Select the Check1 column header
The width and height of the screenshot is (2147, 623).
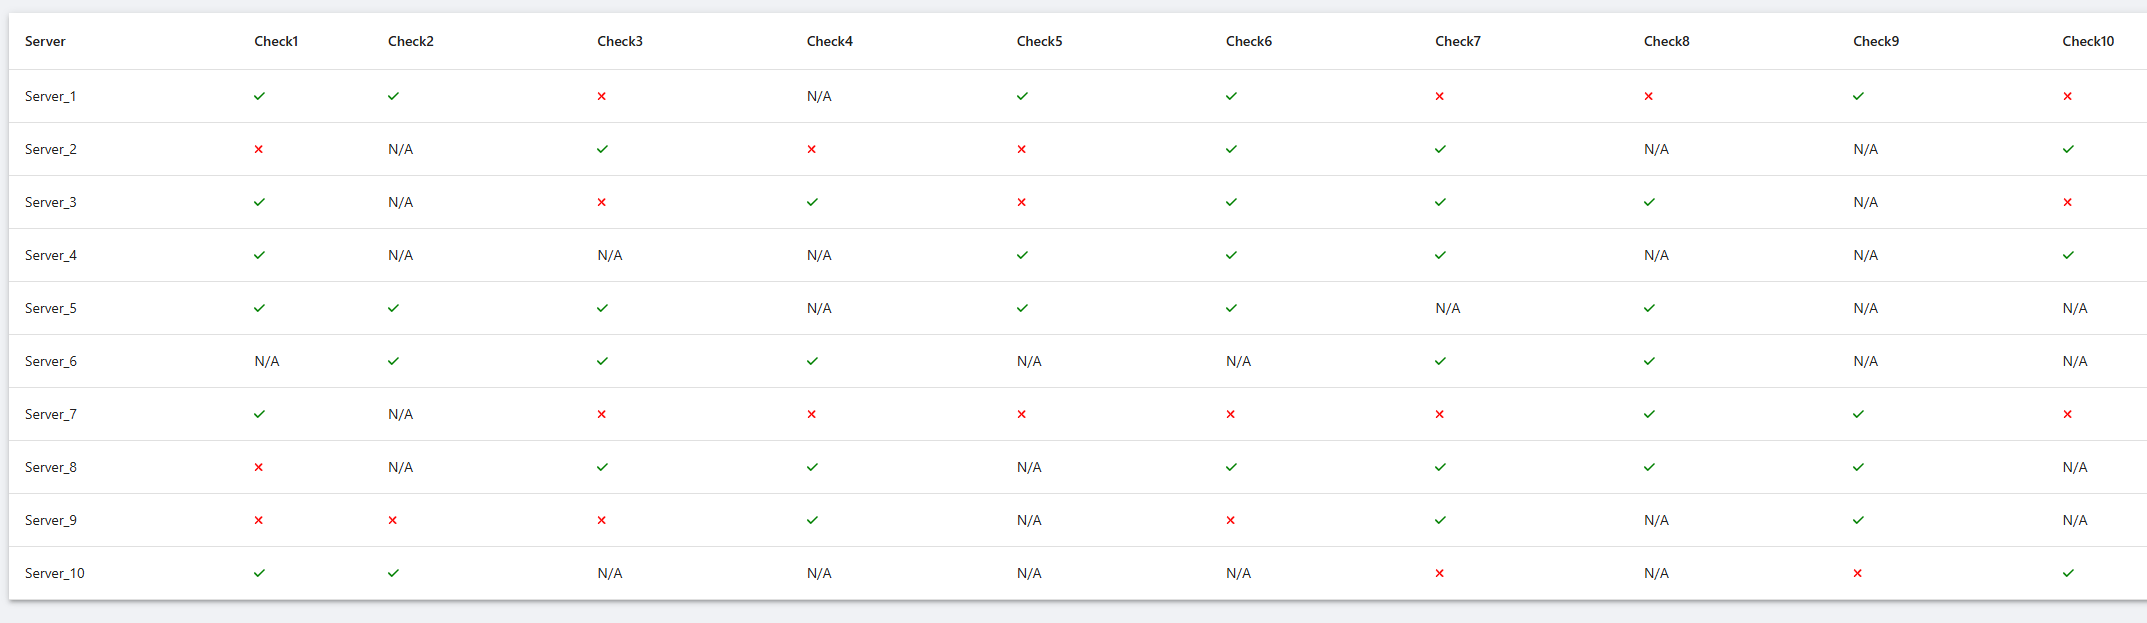[x=276, y=41]
